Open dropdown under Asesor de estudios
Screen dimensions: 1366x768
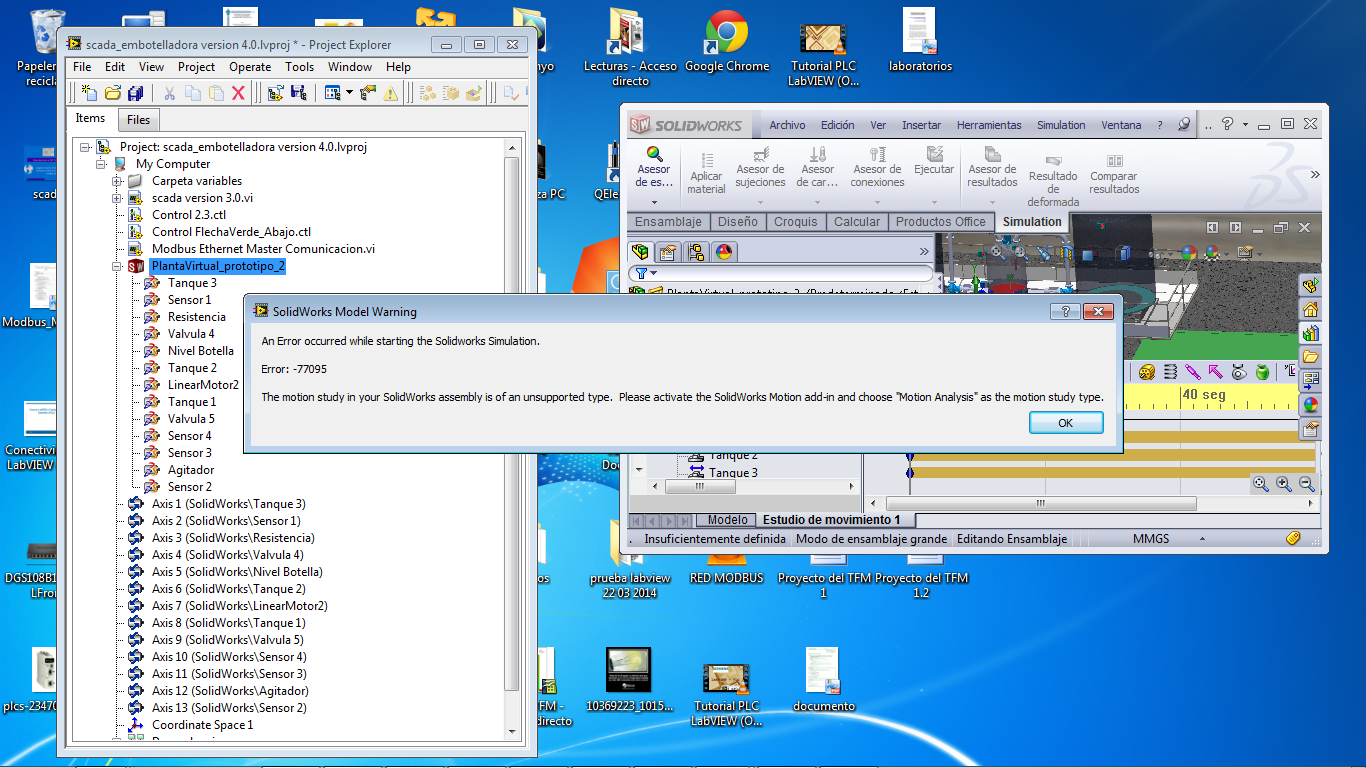click(654, 201)
